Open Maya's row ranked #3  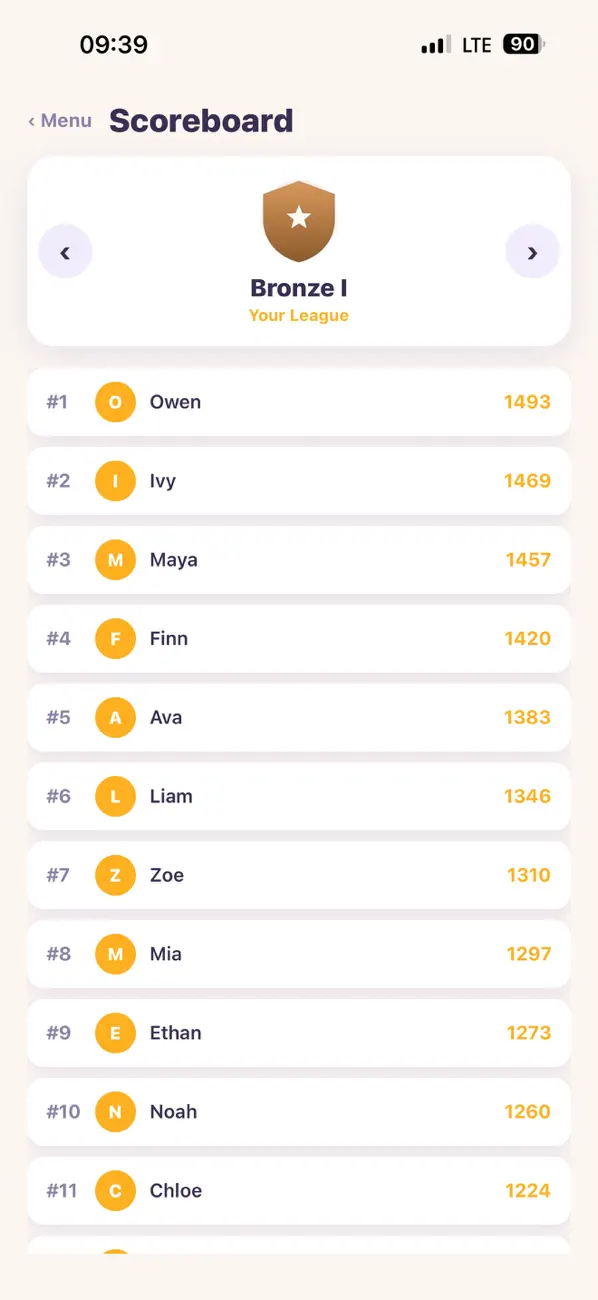click(299, 560)
